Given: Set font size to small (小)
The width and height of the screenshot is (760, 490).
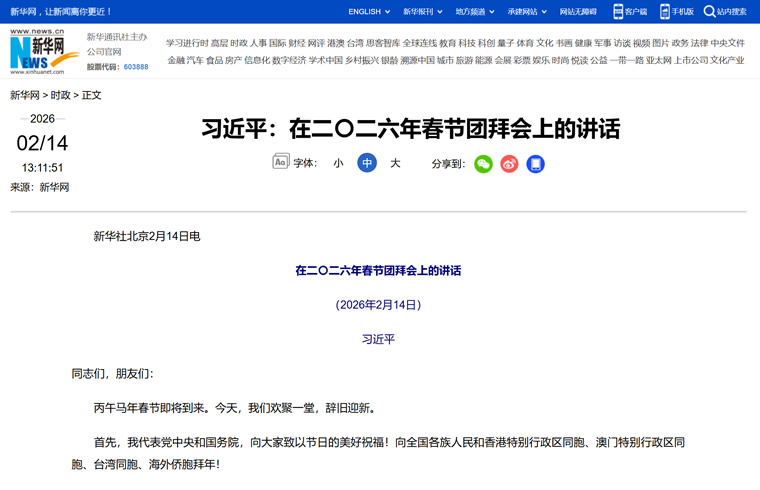Looking at the screenshot, I should 338,163.
